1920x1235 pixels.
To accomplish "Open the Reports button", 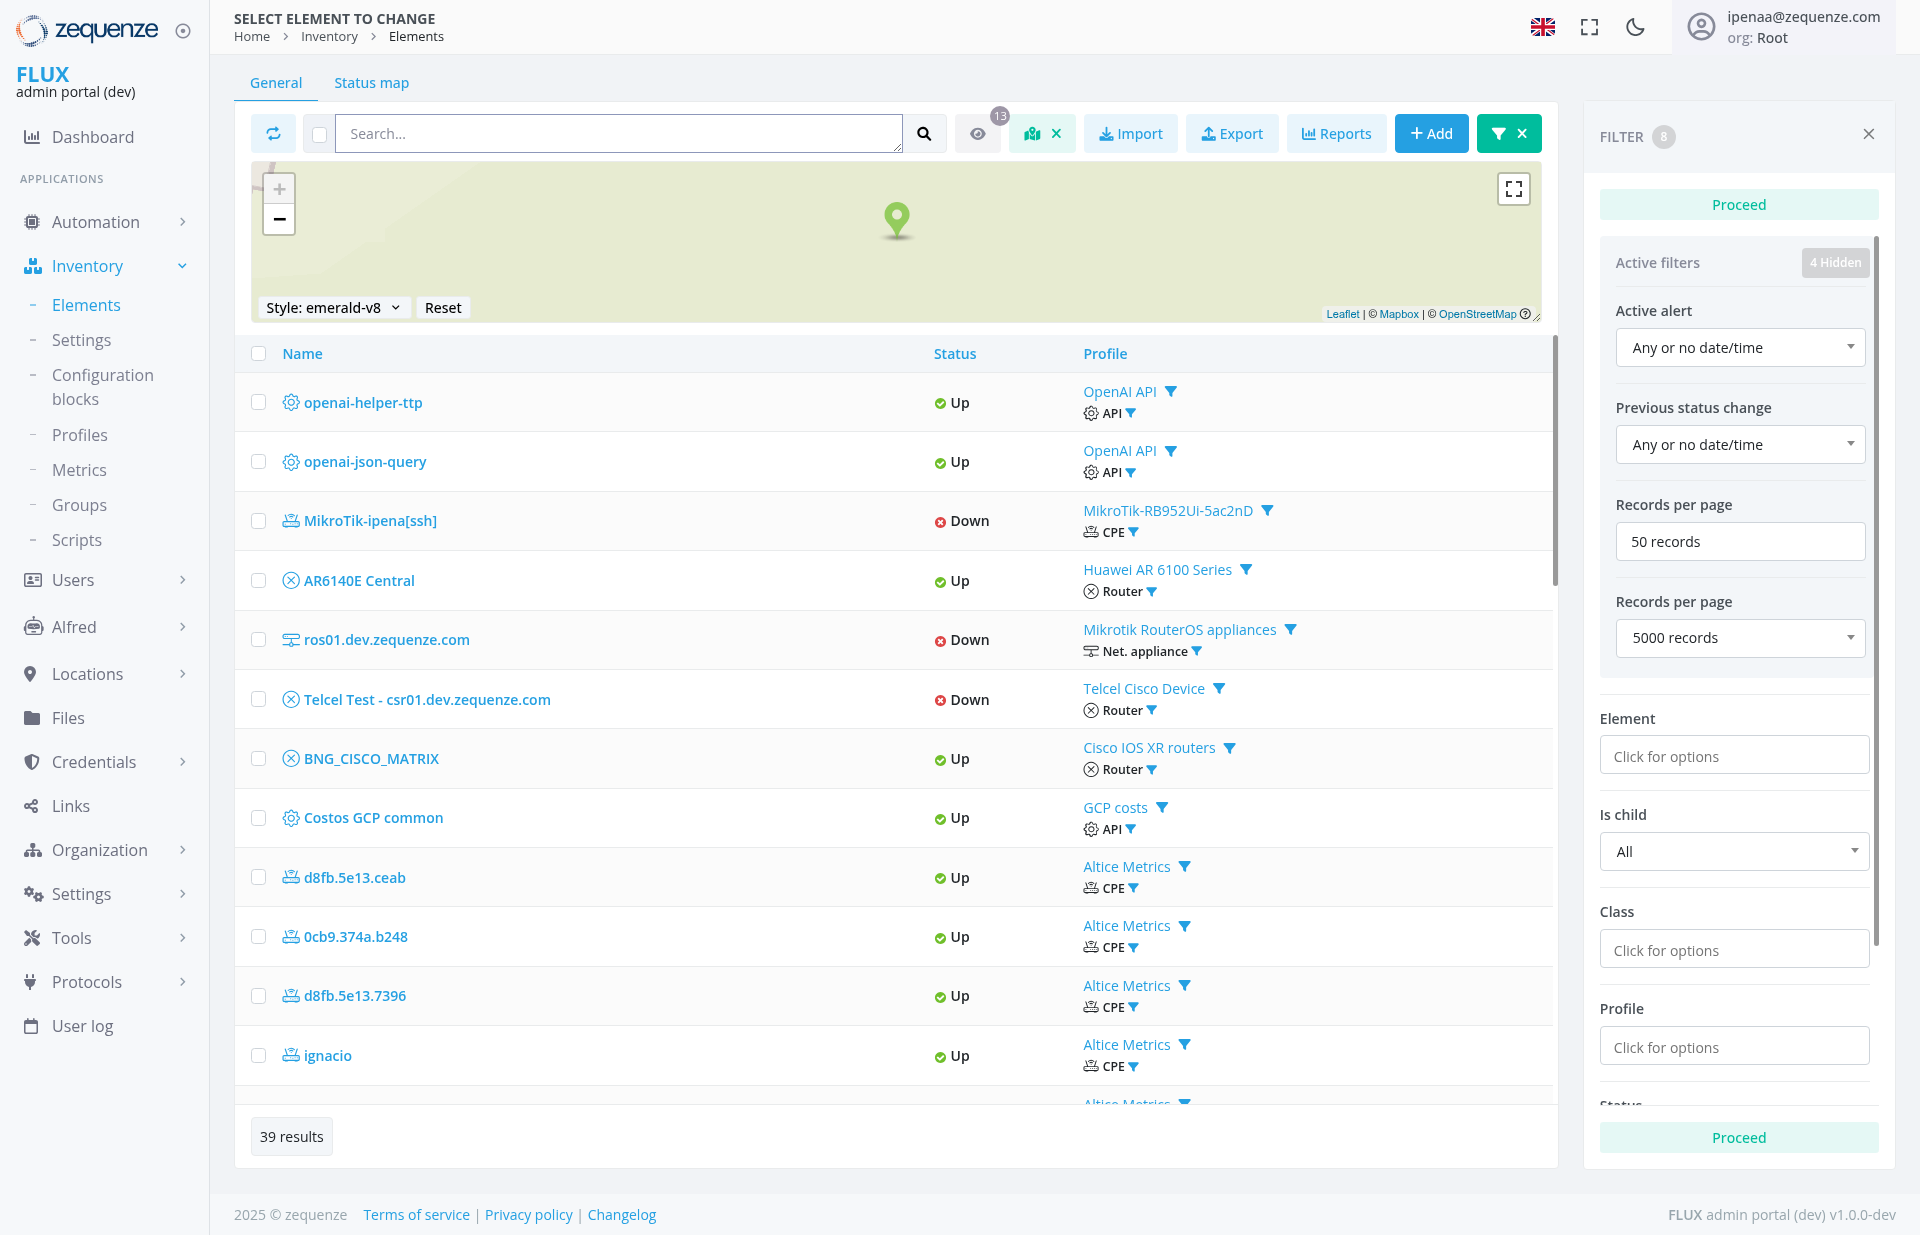I will tap(1336, 134).
